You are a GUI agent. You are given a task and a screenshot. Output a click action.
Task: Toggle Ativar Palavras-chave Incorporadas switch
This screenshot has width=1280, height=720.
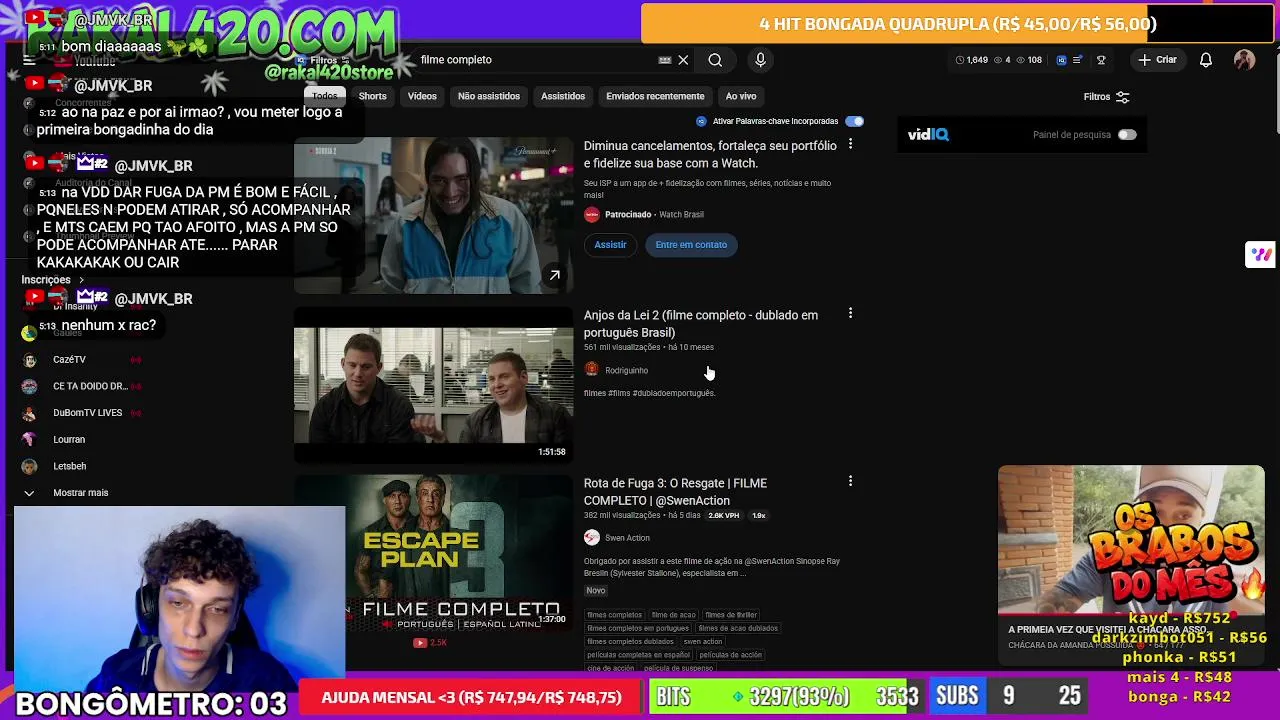pos(854,121)
